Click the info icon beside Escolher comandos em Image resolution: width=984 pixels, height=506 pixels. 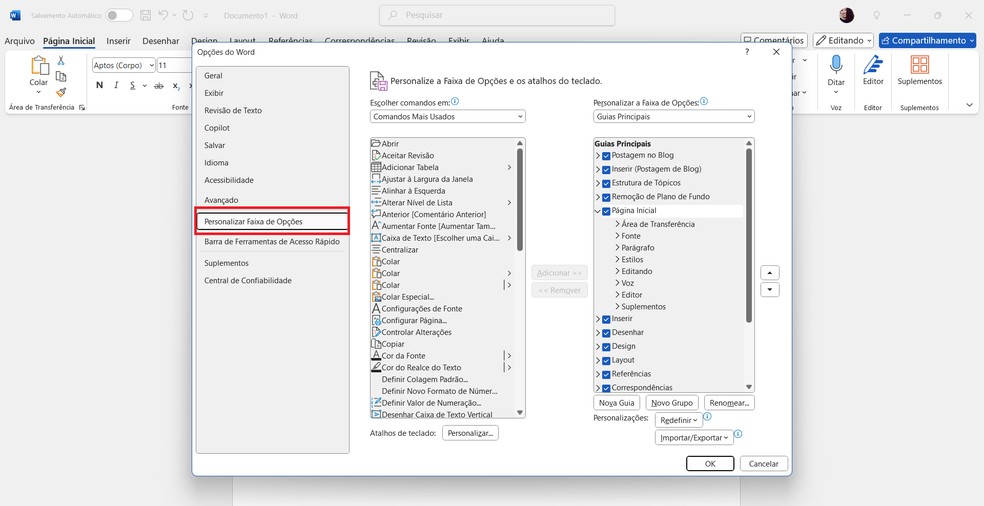click(455, 101)
